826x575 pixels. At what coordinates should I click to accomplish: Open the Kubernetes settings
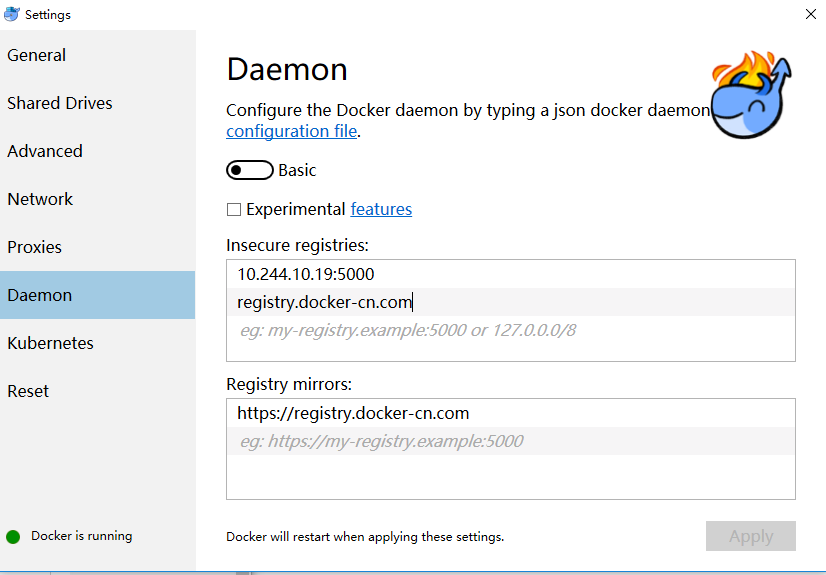pyautogui.click(x=97, y=343)
